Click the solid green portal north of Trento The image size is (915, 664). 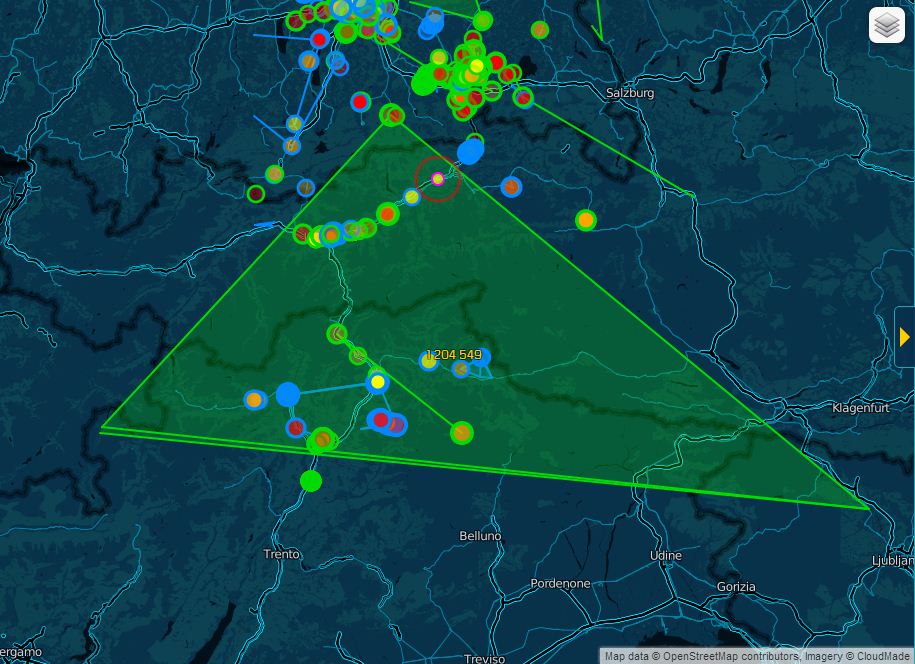311,481
